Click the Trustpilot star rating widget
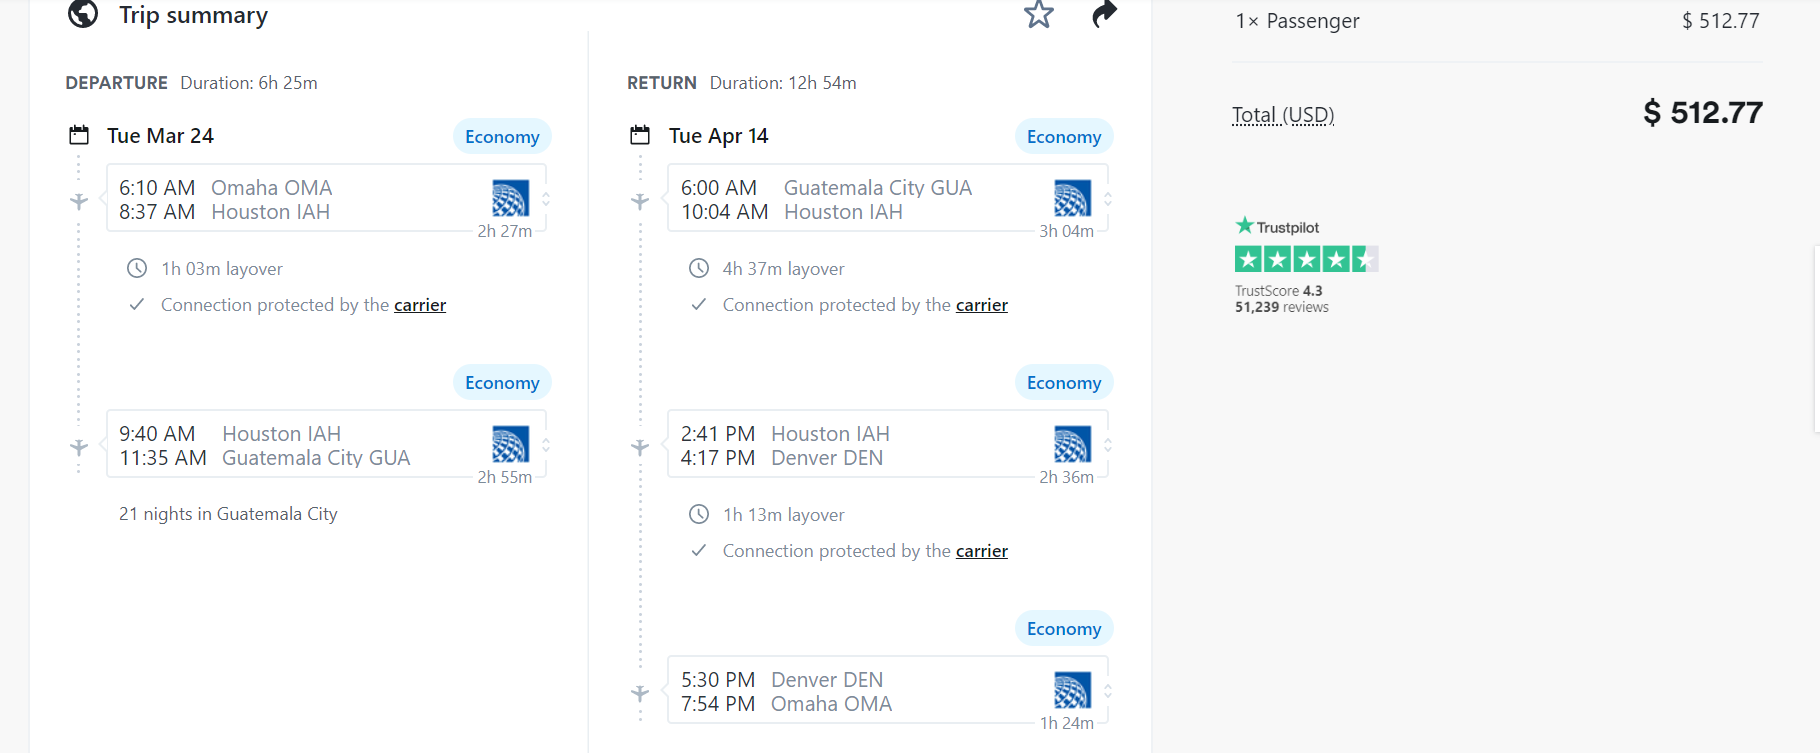This screenshot has height=753, width=1820. click(1306, 260)
